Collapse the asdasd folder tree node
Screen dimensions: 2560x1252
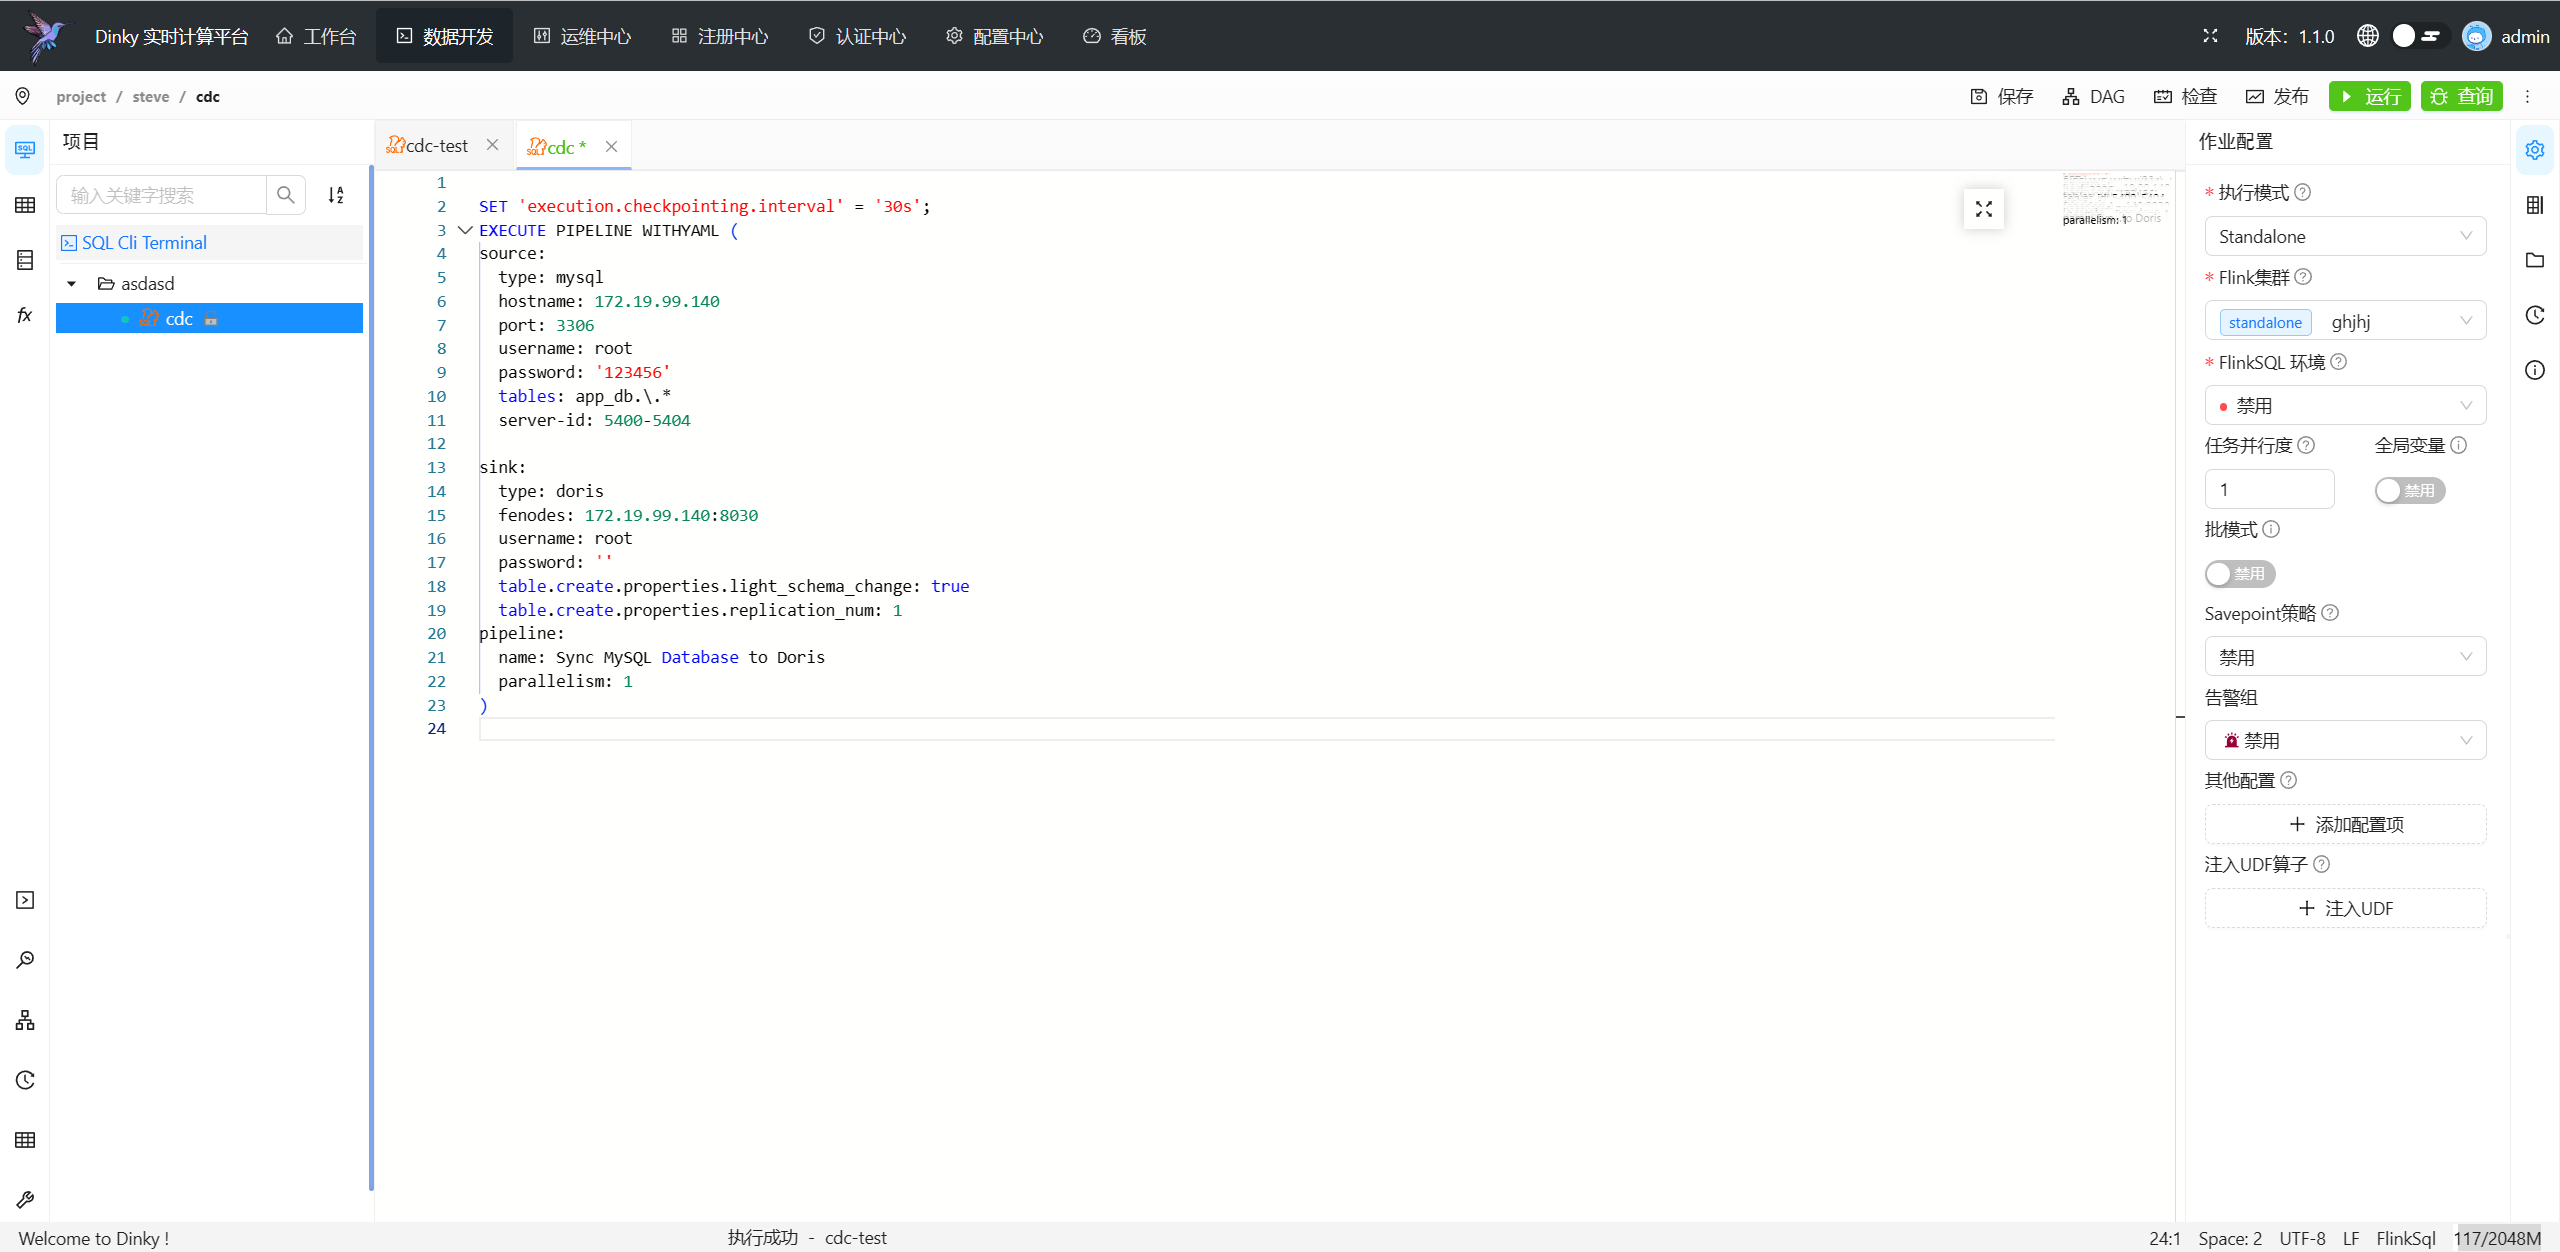pos(72,284)
